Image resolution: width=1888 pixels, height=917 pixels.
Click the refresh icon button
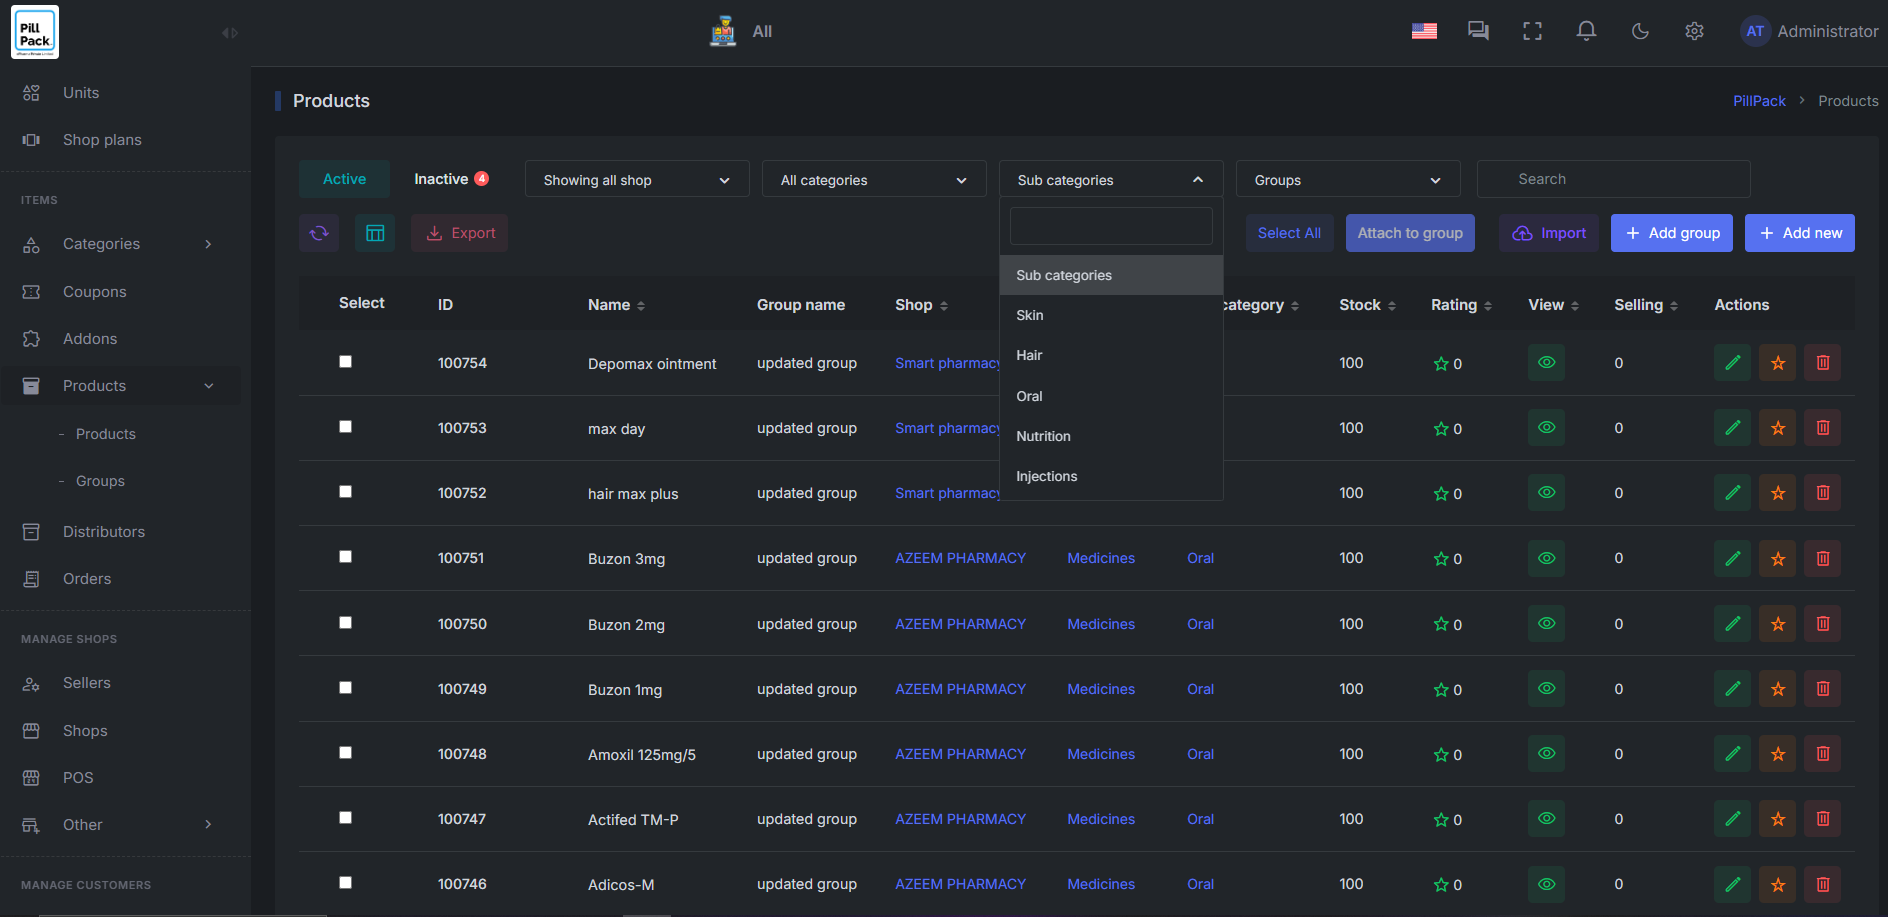[319, 233]
